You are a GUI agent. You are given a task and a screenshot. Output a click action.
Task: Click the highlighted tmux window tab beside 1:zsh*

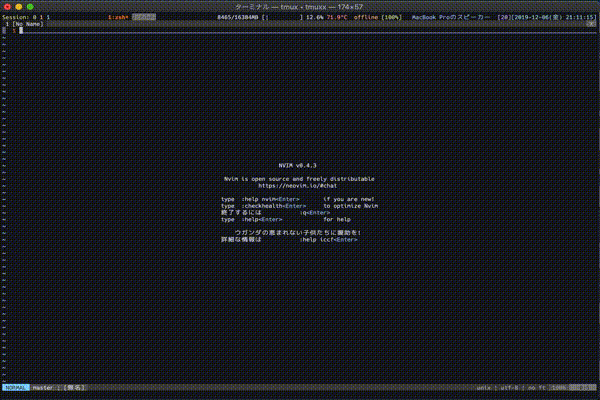coord(144,17)
